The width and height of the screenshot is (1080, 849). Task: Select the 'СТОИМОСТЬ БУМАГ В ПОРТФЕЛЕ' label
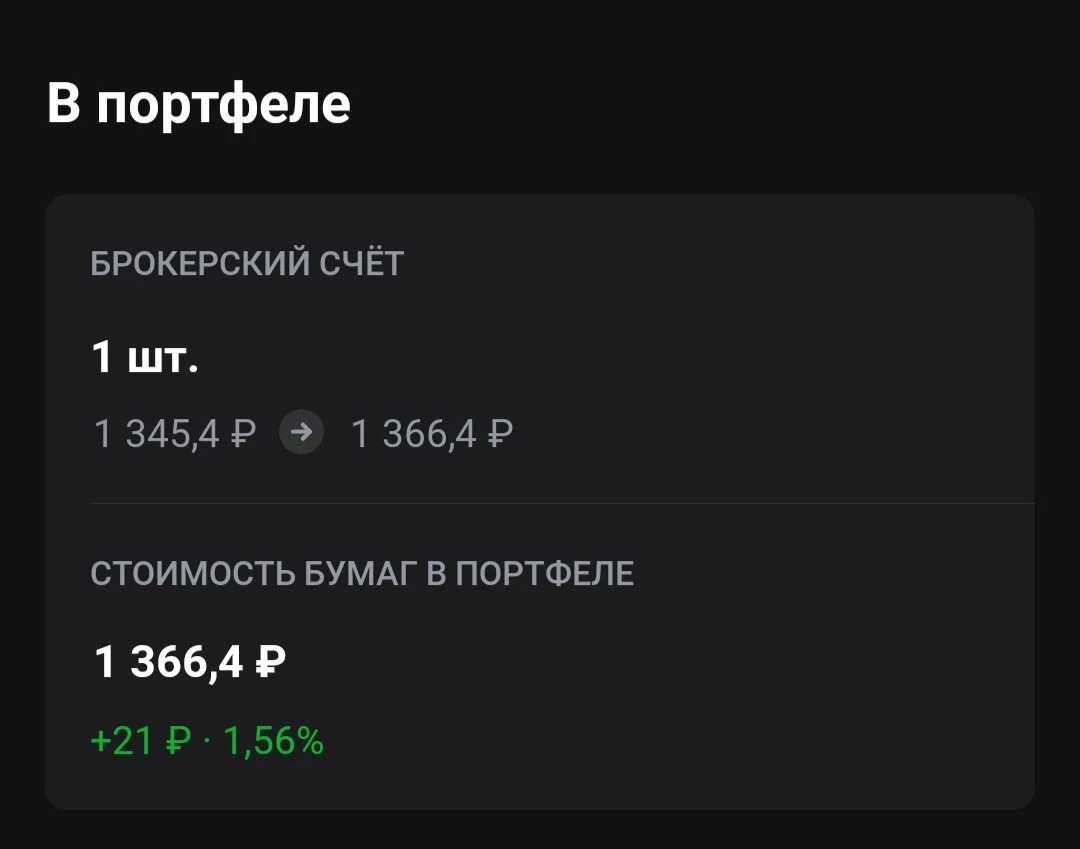point(362,574)
